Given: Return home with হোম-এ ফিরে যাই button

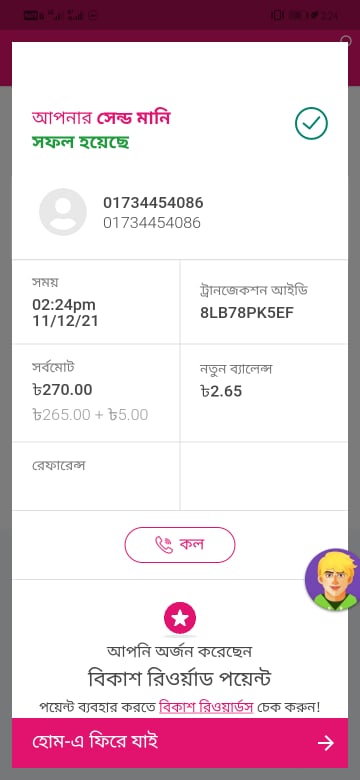Looking at the screenshot, I should (x=180, y=743).
